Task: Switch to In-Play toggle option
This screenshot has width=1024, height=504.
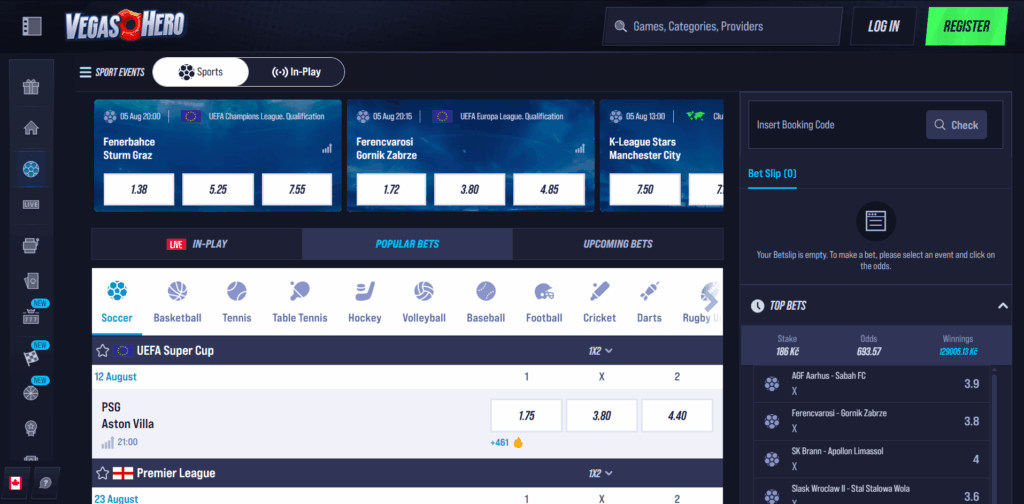Action: (x=296, y=72)
